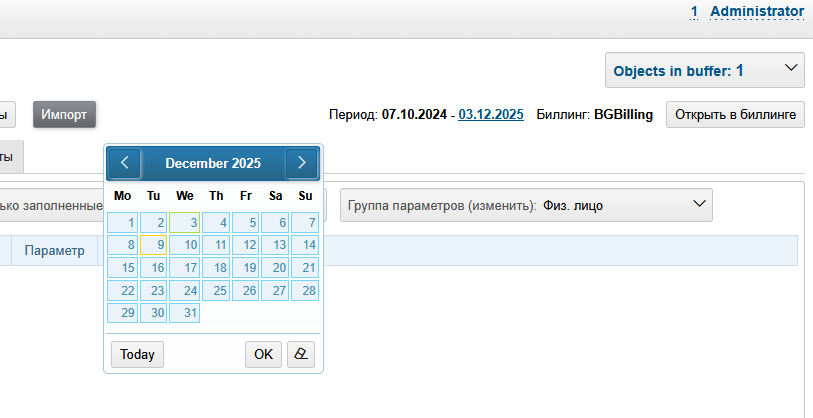Click the December 2025 calendar title
The height and width of the screenshot is (418, 813).
click(213, 163)
